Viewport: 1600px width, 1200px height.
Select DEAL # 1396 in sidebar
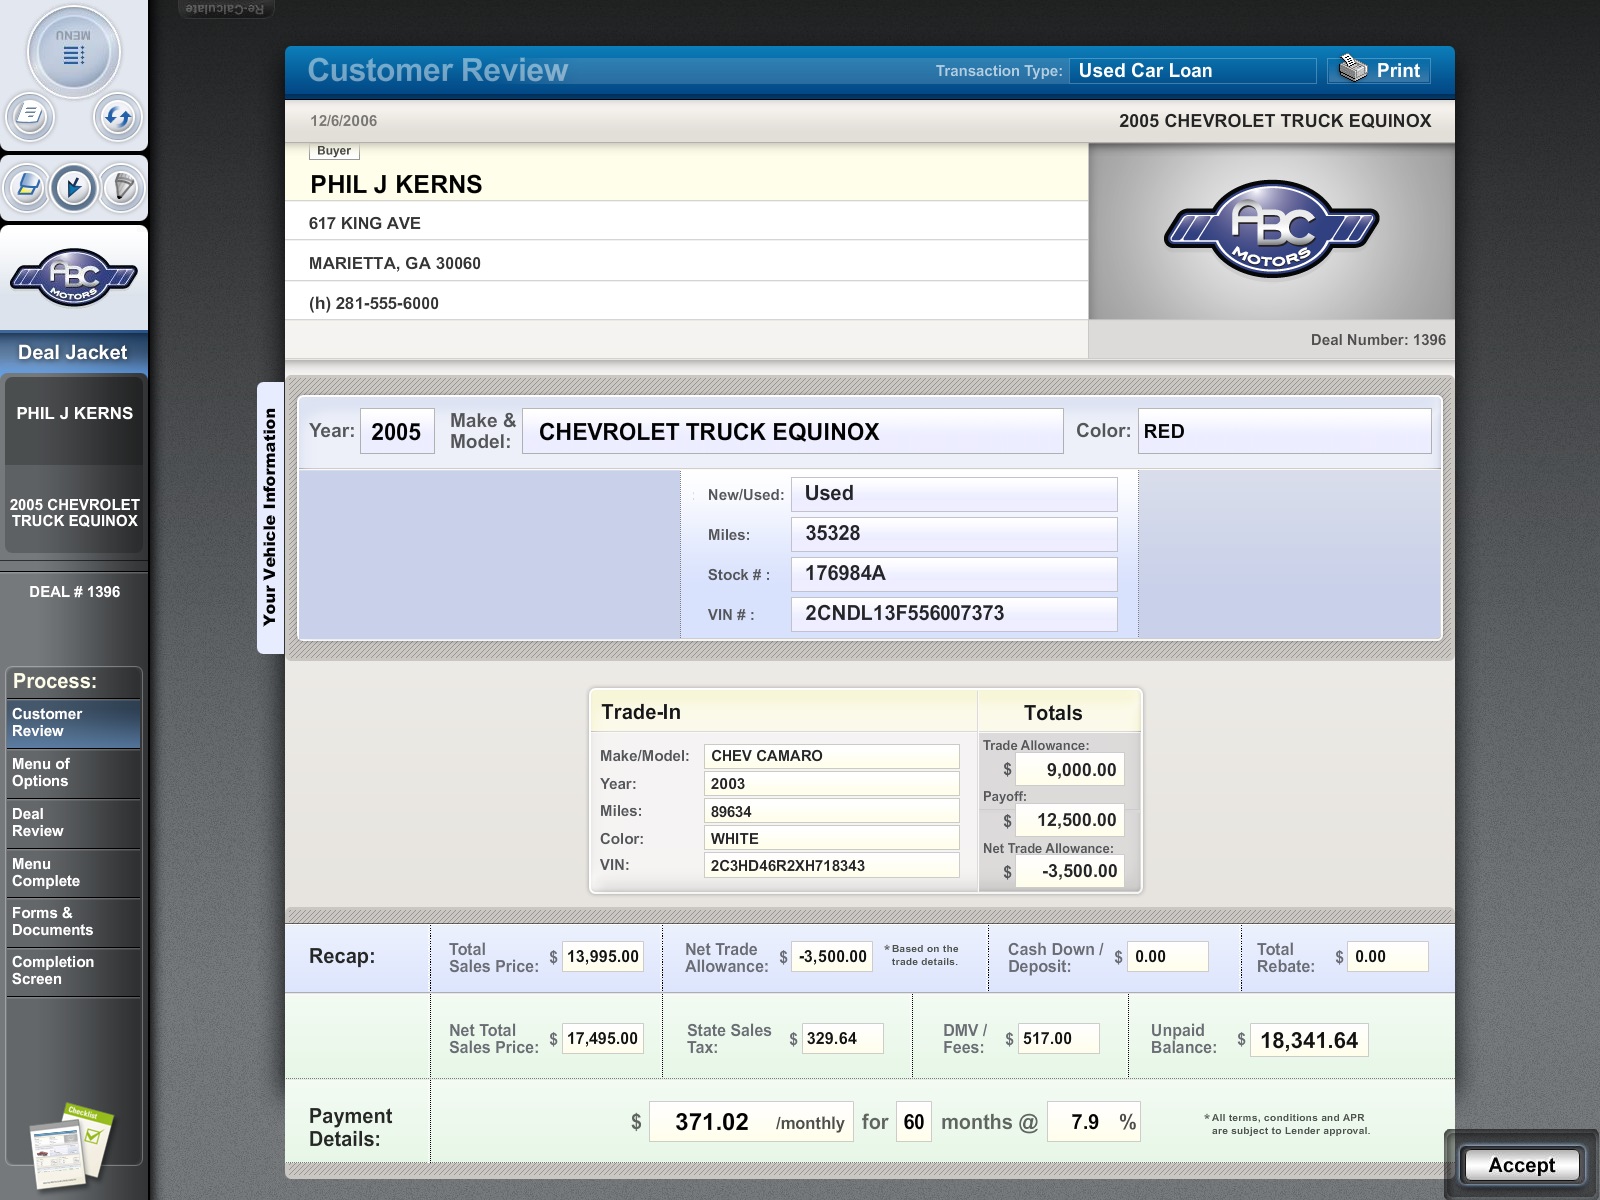click(x=74, y=592)
